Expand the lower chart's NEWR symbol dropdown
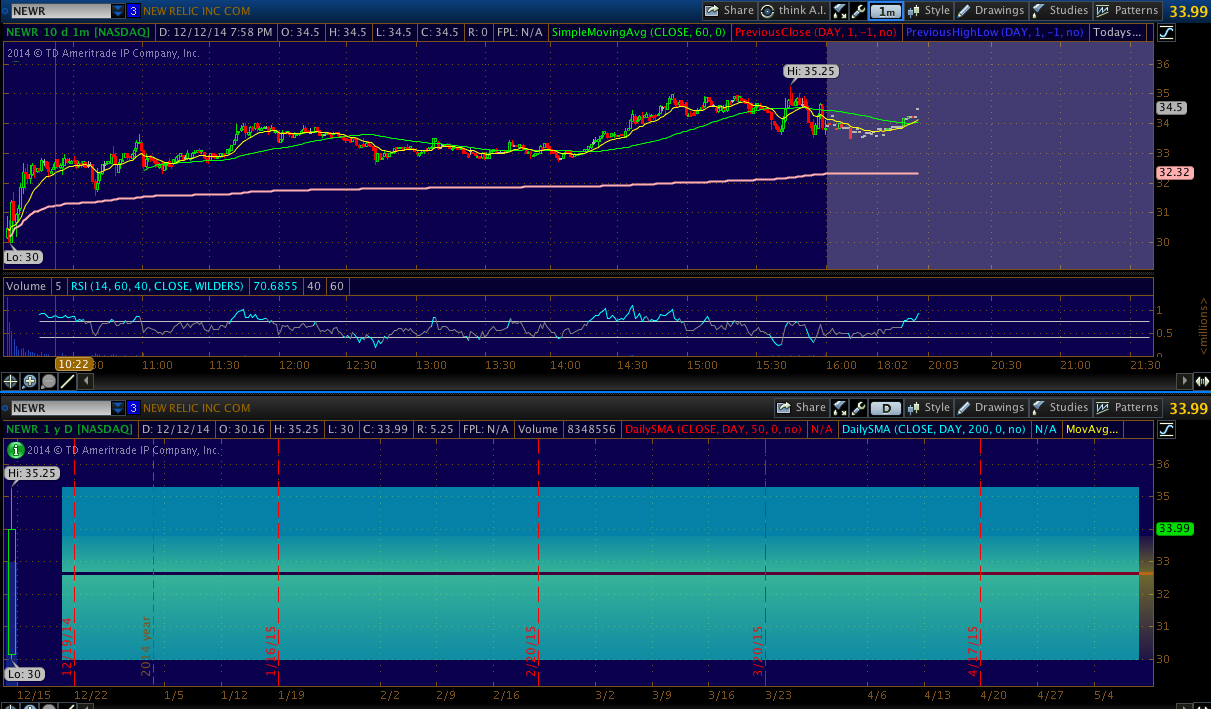1211x709 pixels. 118,408
